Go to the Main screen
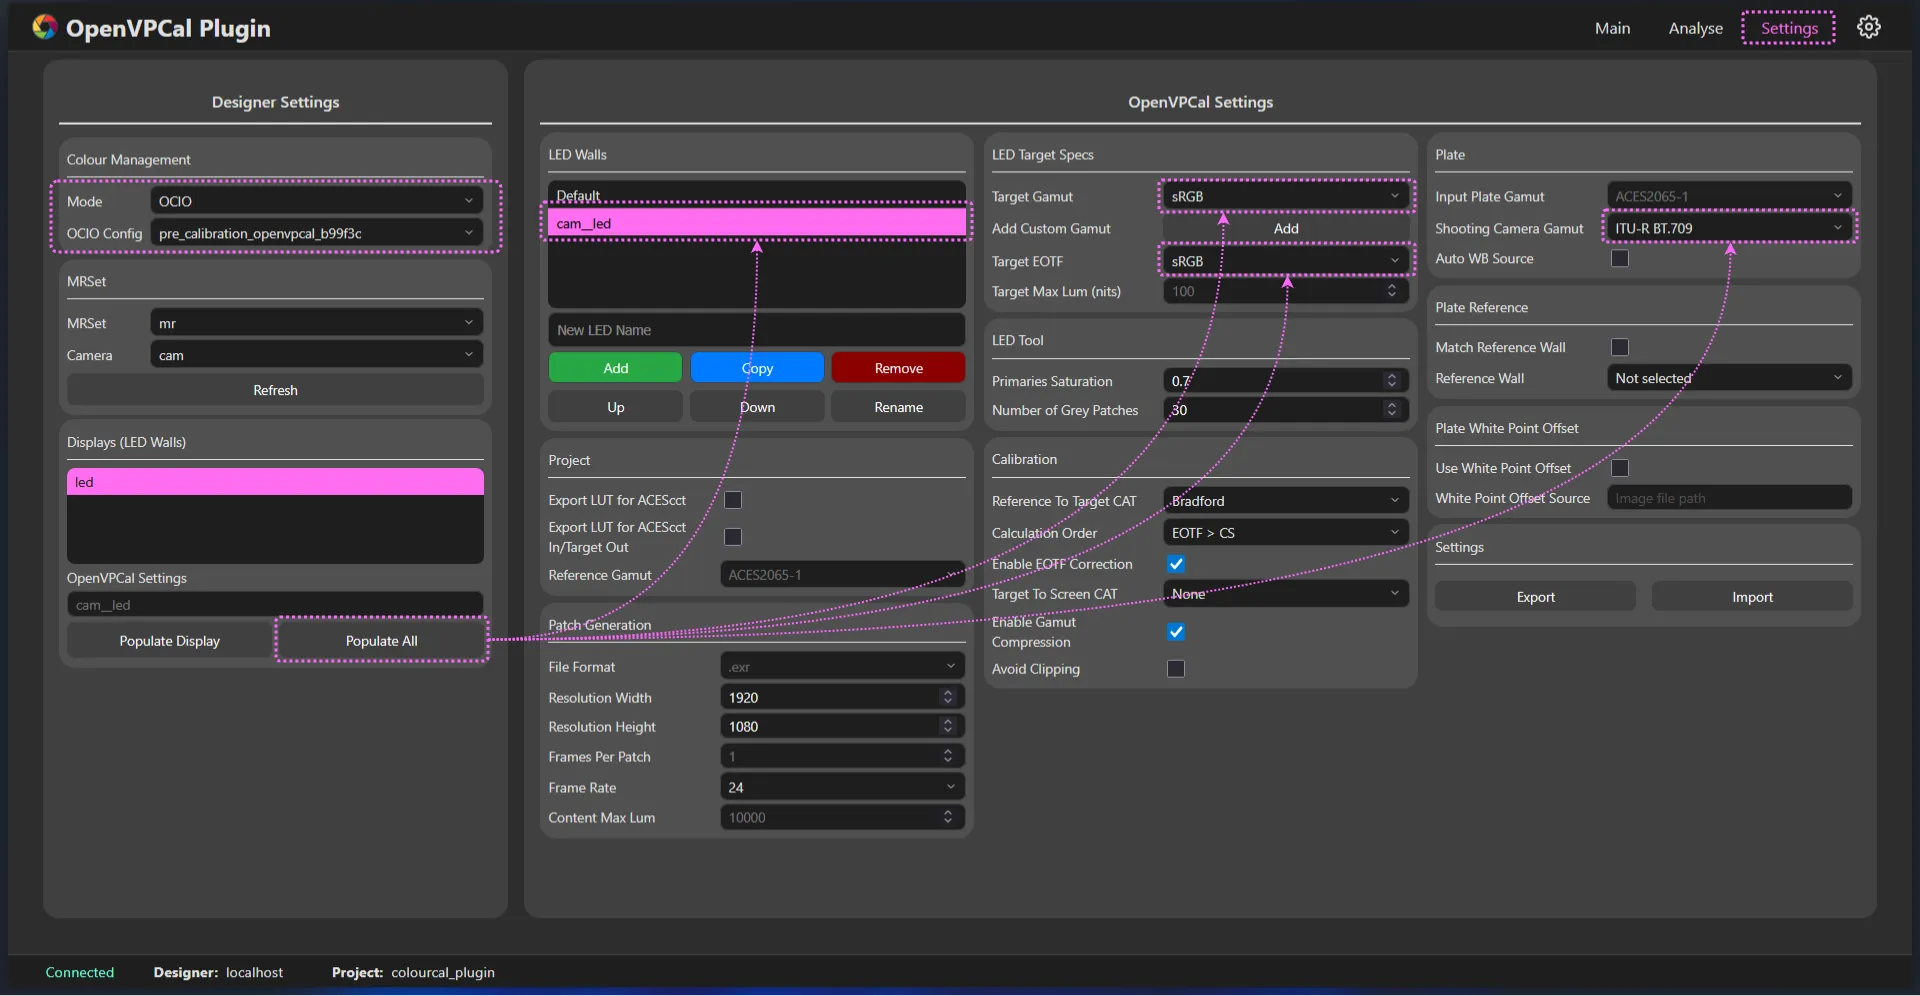1920x996 pixels. click(x=1612, y=28)
